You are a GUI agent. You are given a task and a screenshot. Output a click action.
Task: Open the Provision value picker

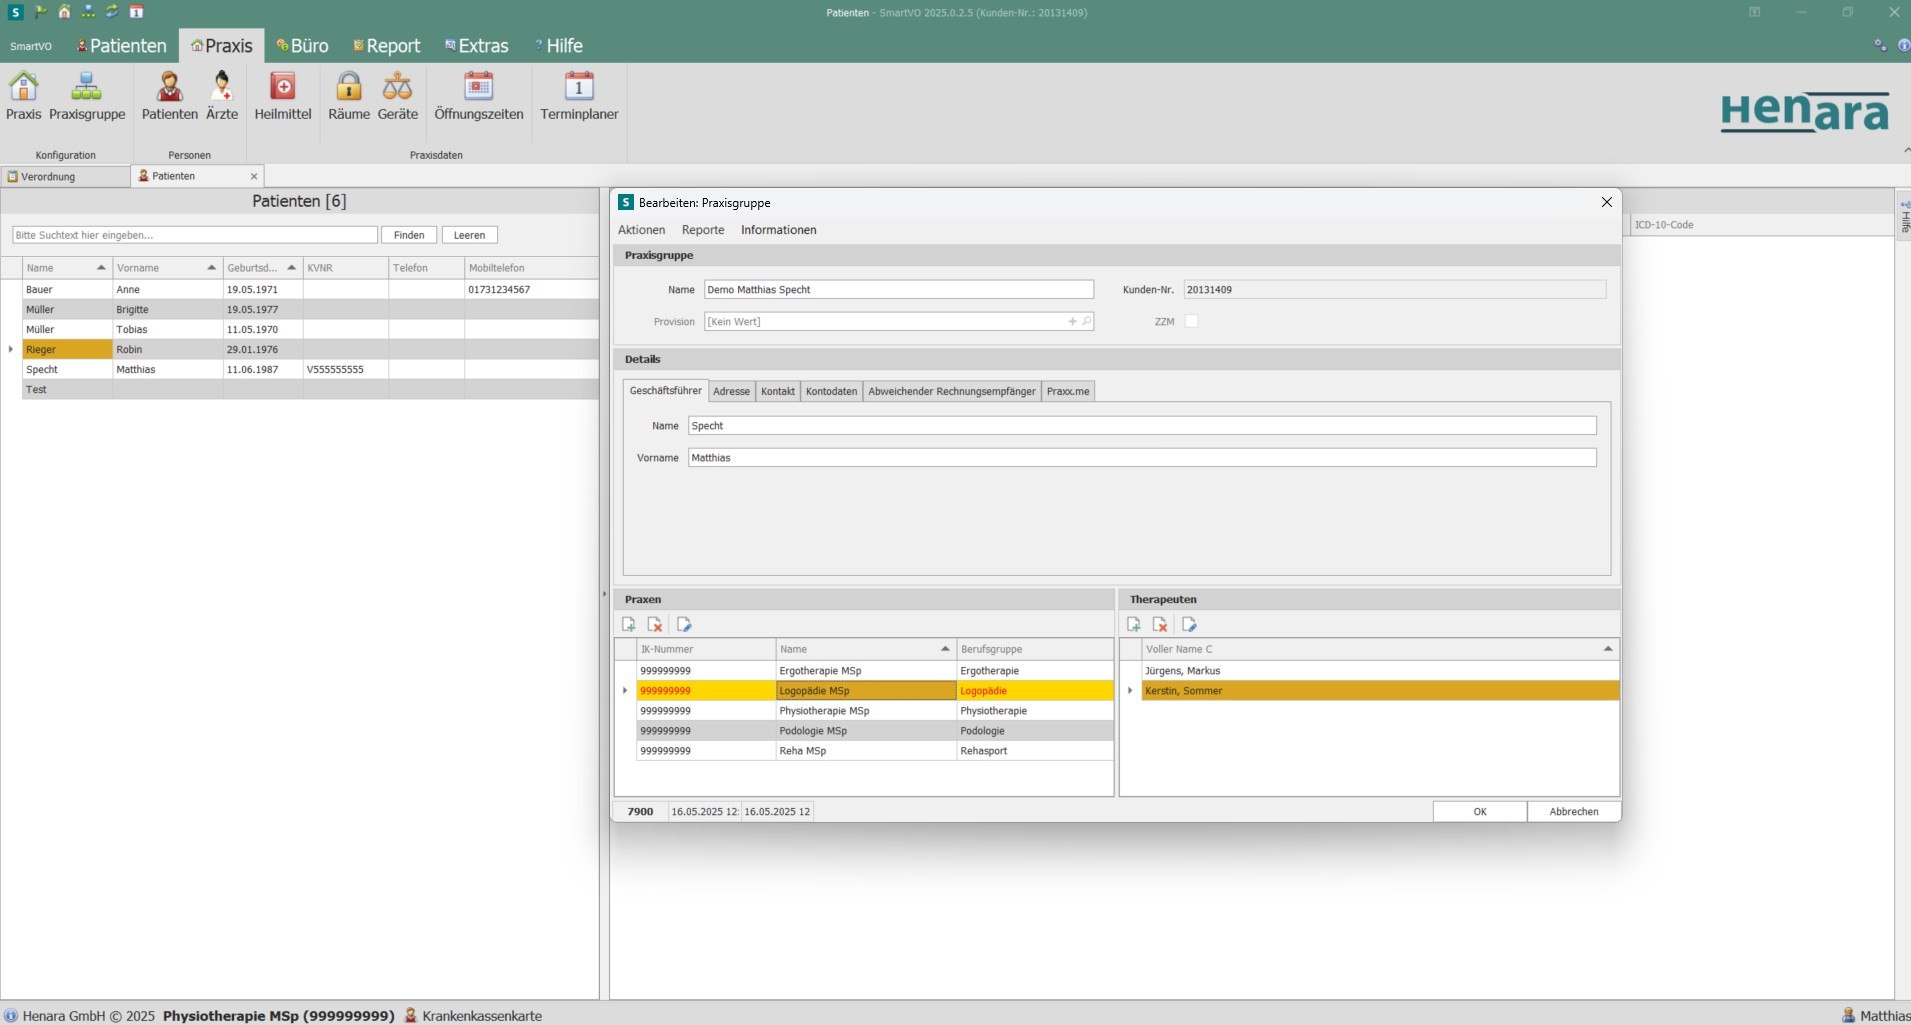1085,321
